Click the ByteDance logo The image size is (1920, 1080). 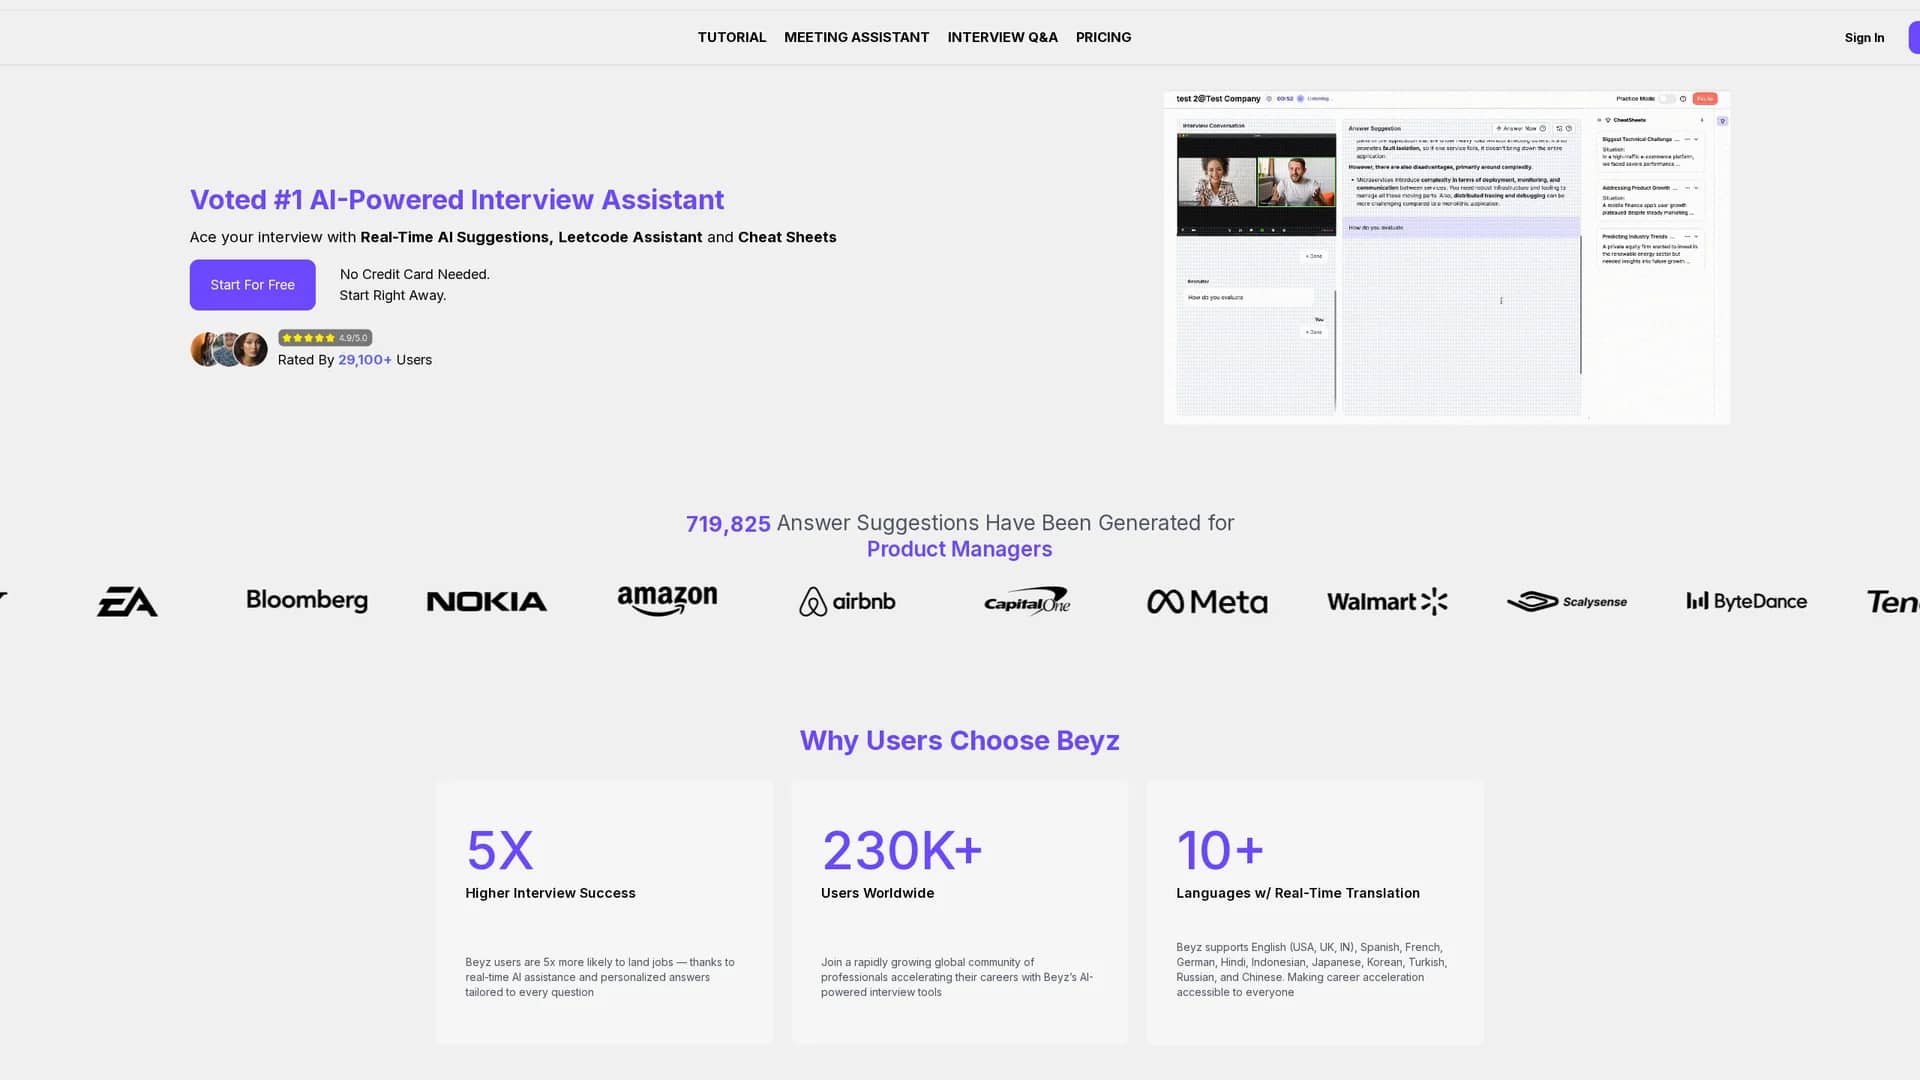coord(1747,601)
